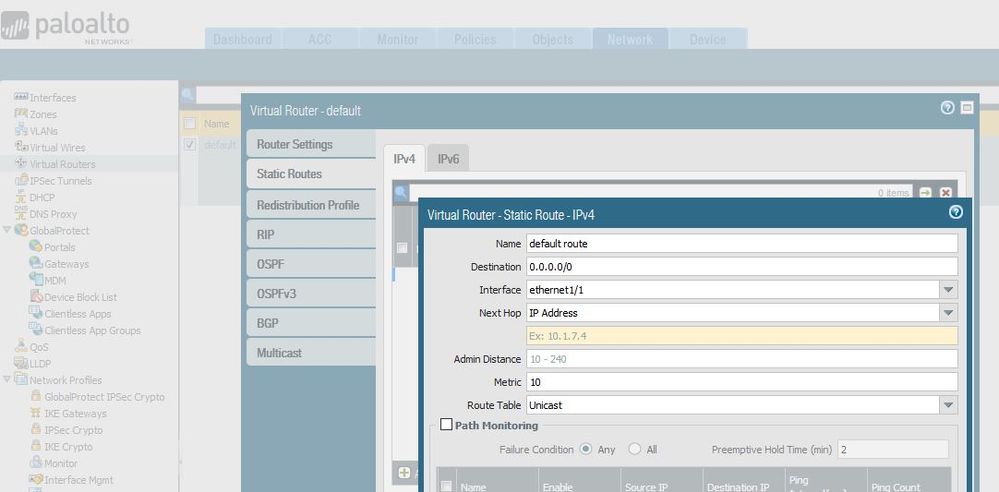Click the next hop IP address field
Viewport: 999px width, 492px height.
coord(740,336)
